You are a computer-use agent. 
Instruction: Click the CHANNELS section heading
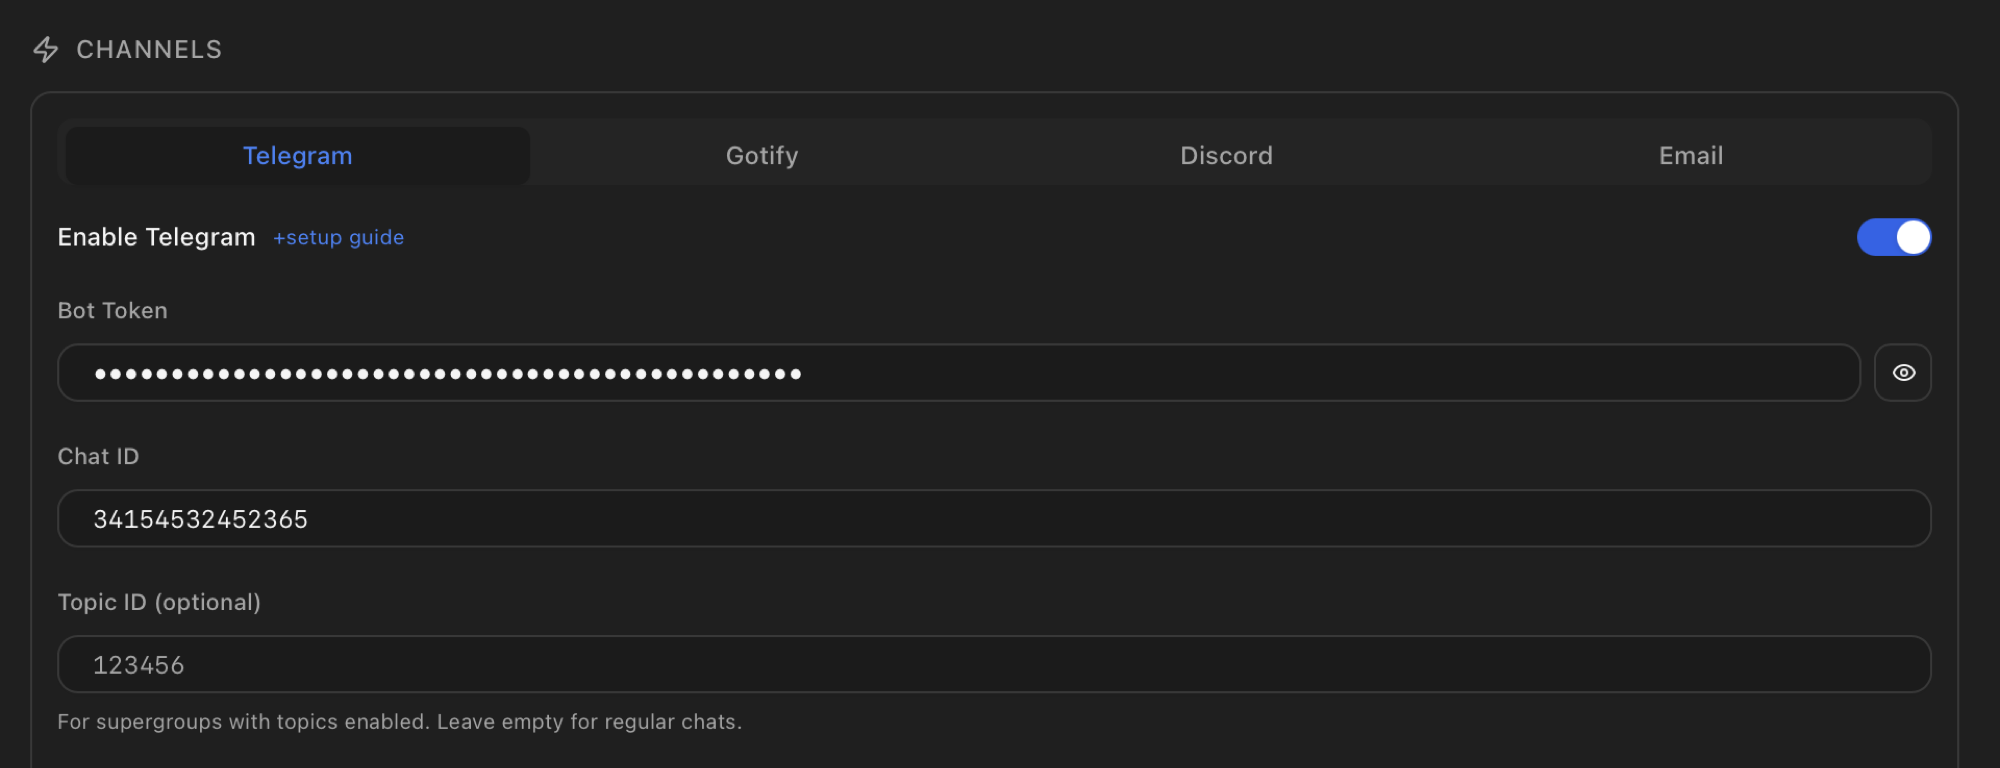tap(149, 50)
